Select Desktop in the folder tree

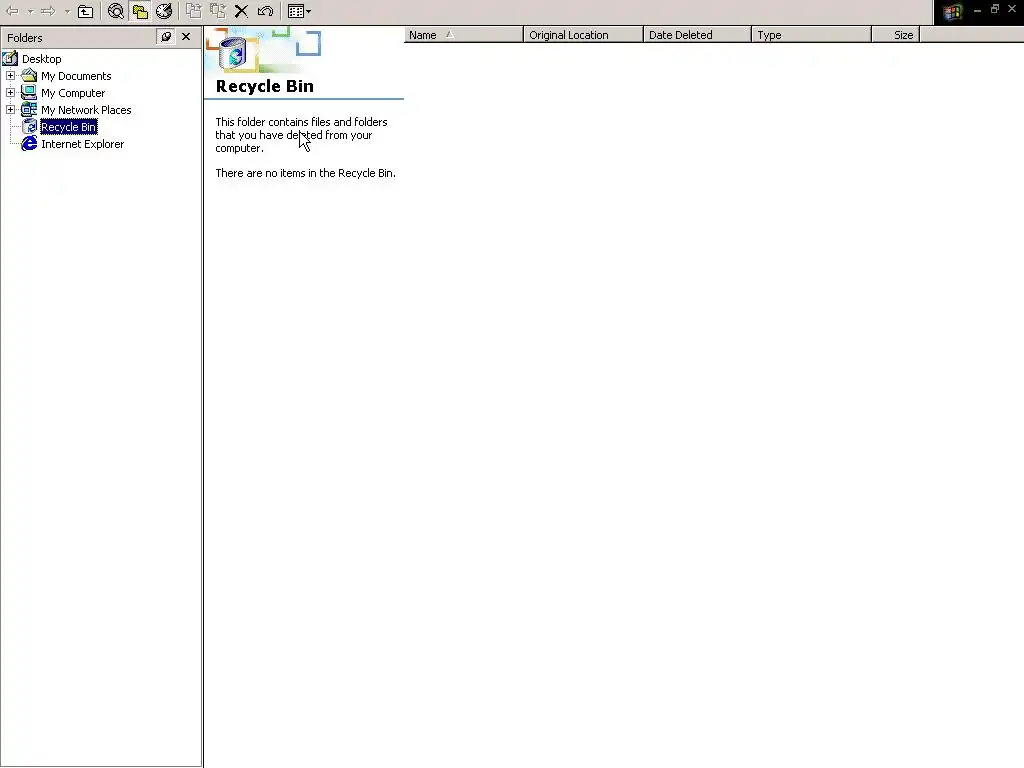42,59
